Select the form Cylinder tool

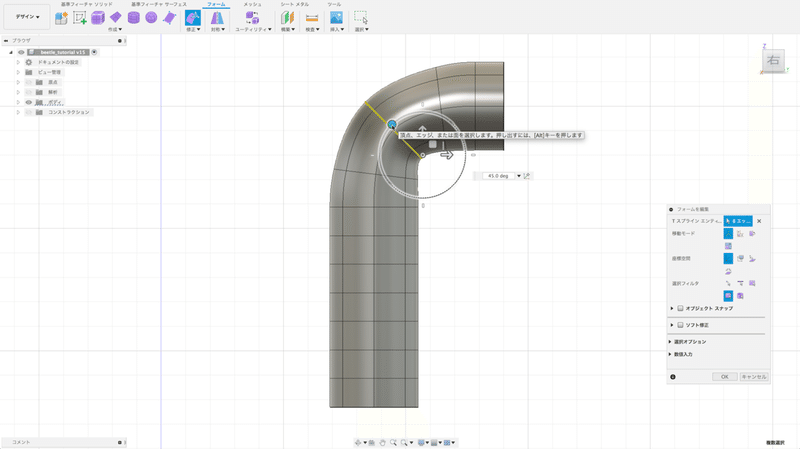(134, 18)
